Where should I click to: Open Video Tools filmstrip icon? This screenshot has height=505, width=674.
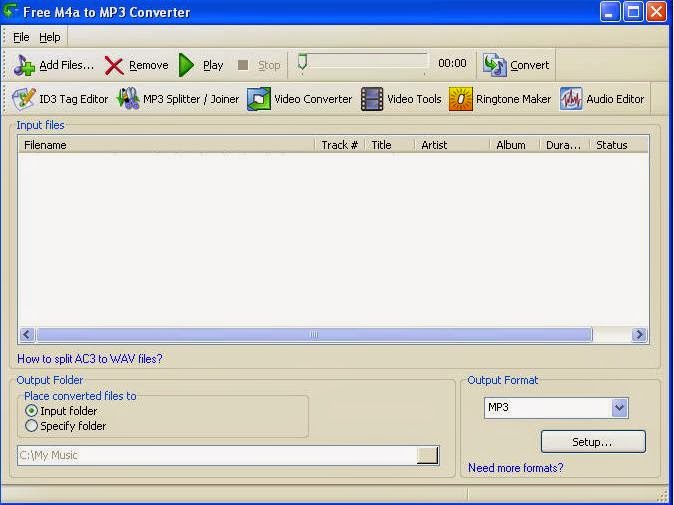[x=372, y=99]
